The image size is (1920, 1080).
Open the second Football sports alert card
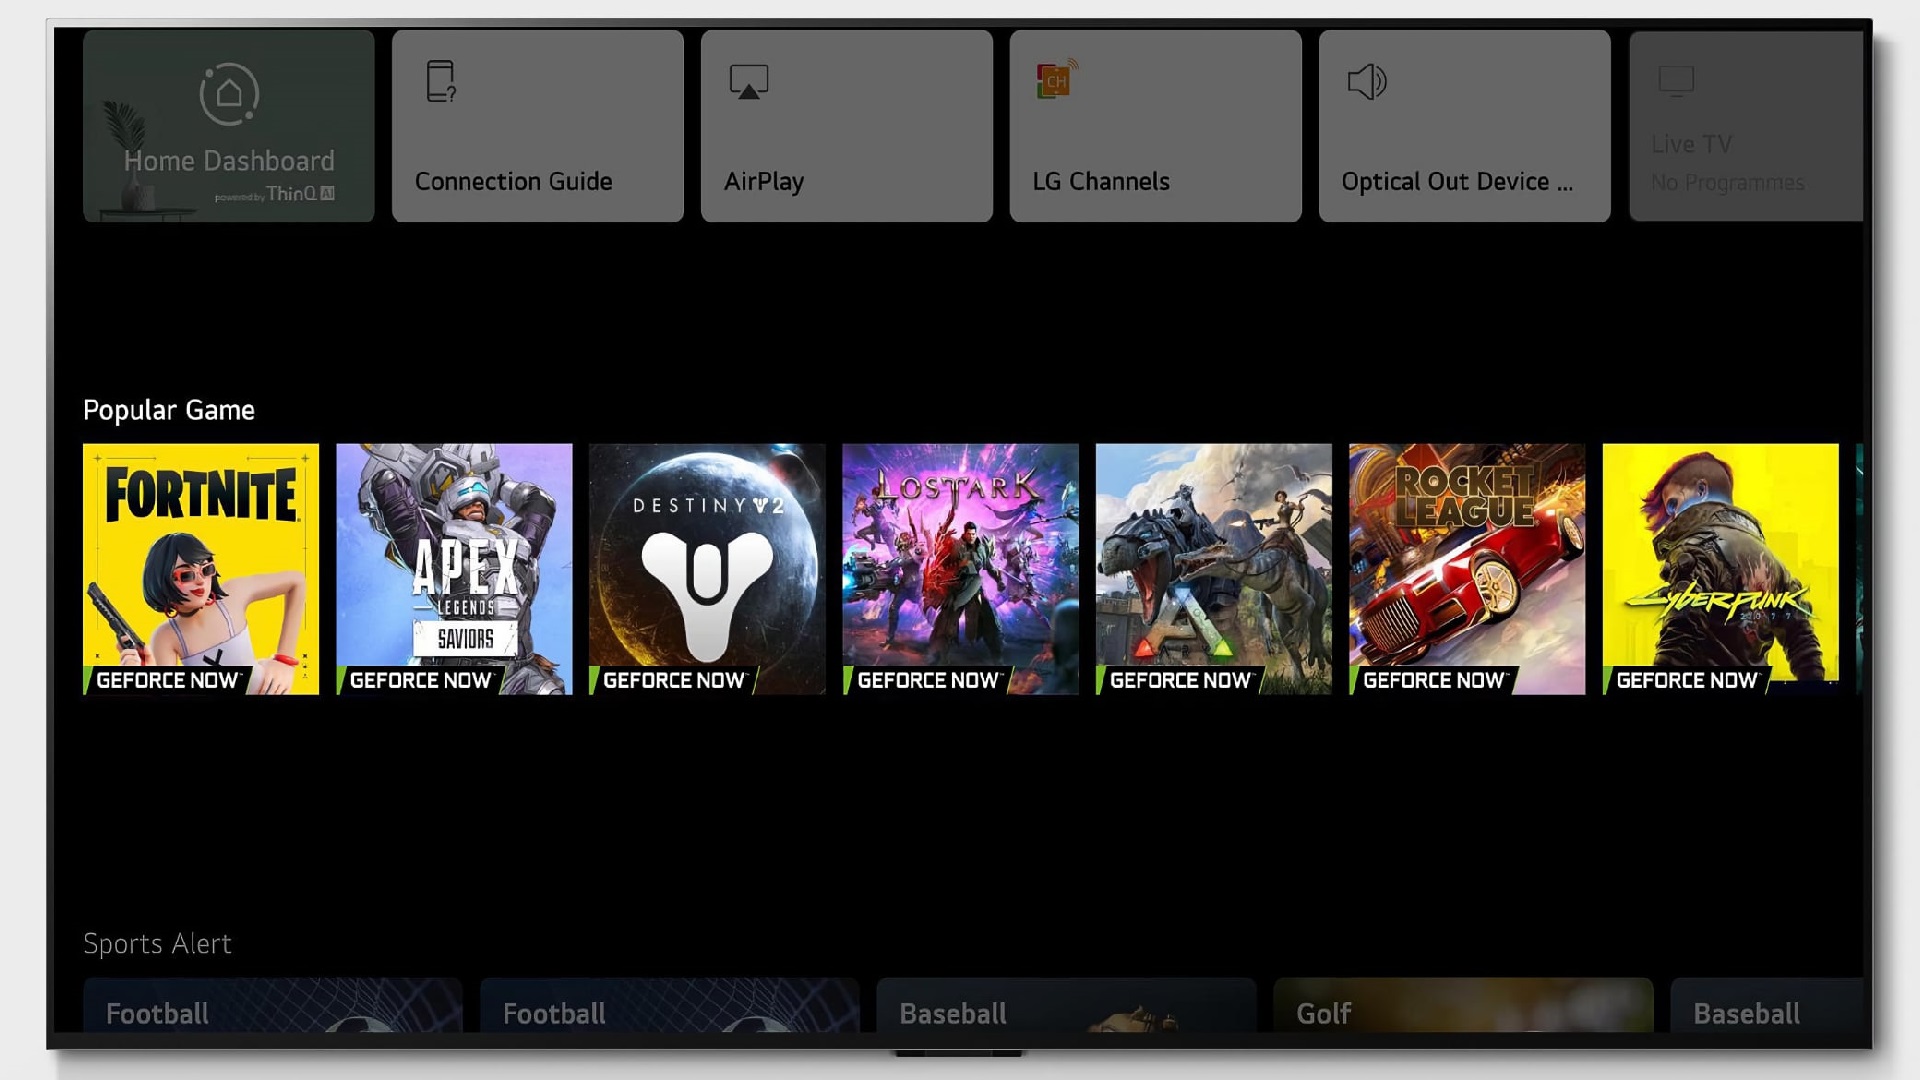[670, 1006]
